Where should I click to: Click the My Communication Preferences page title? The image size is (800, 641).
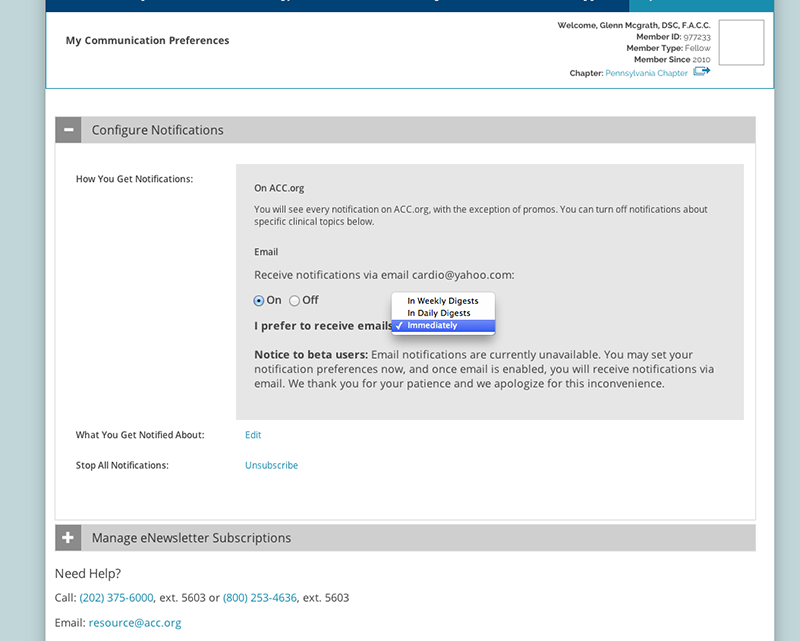pos(147,41)
